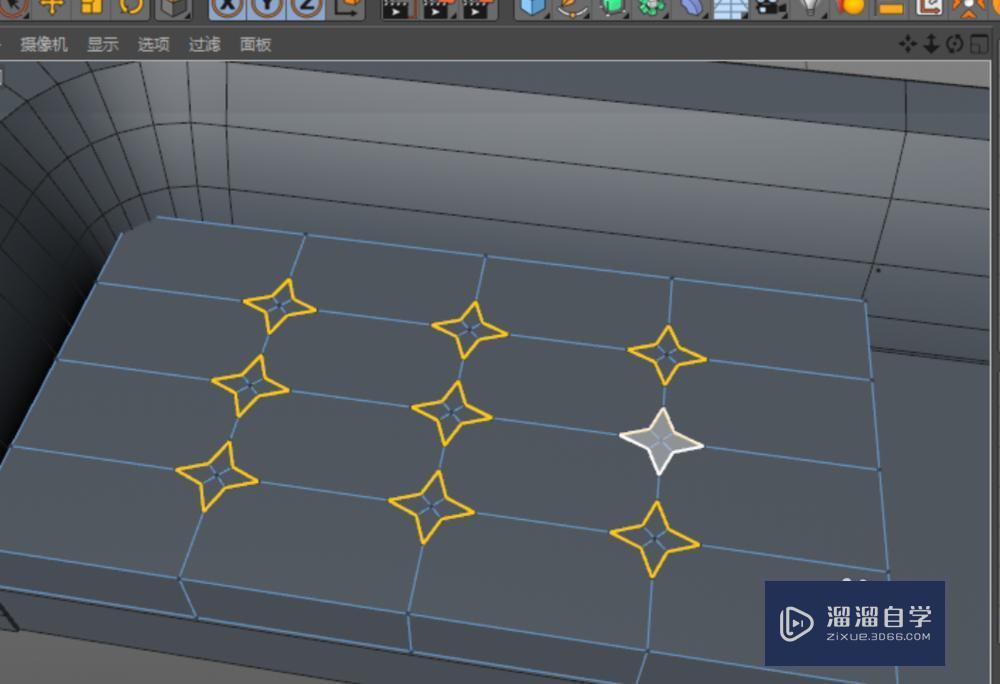The height and width of the screenshot is (684, 1000).
Task: Click the viewport orbit rotate icon
Action: click(x=955, y=44)
